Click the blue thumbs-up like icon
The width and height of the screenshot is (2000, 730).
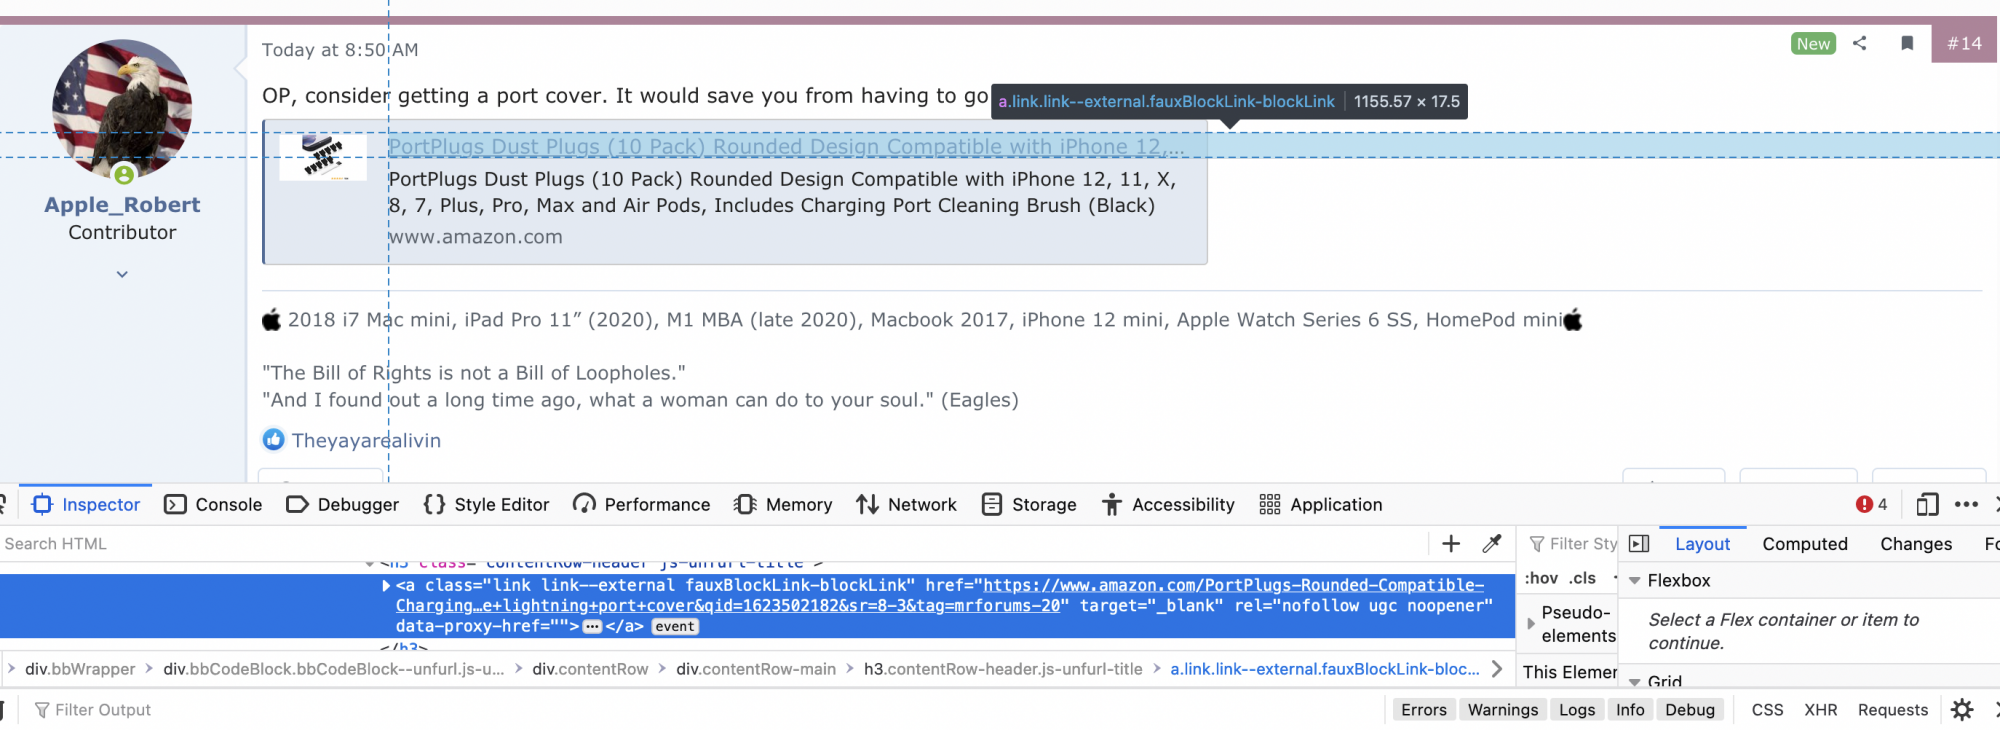pyautogui.click(x=273, y=440)
